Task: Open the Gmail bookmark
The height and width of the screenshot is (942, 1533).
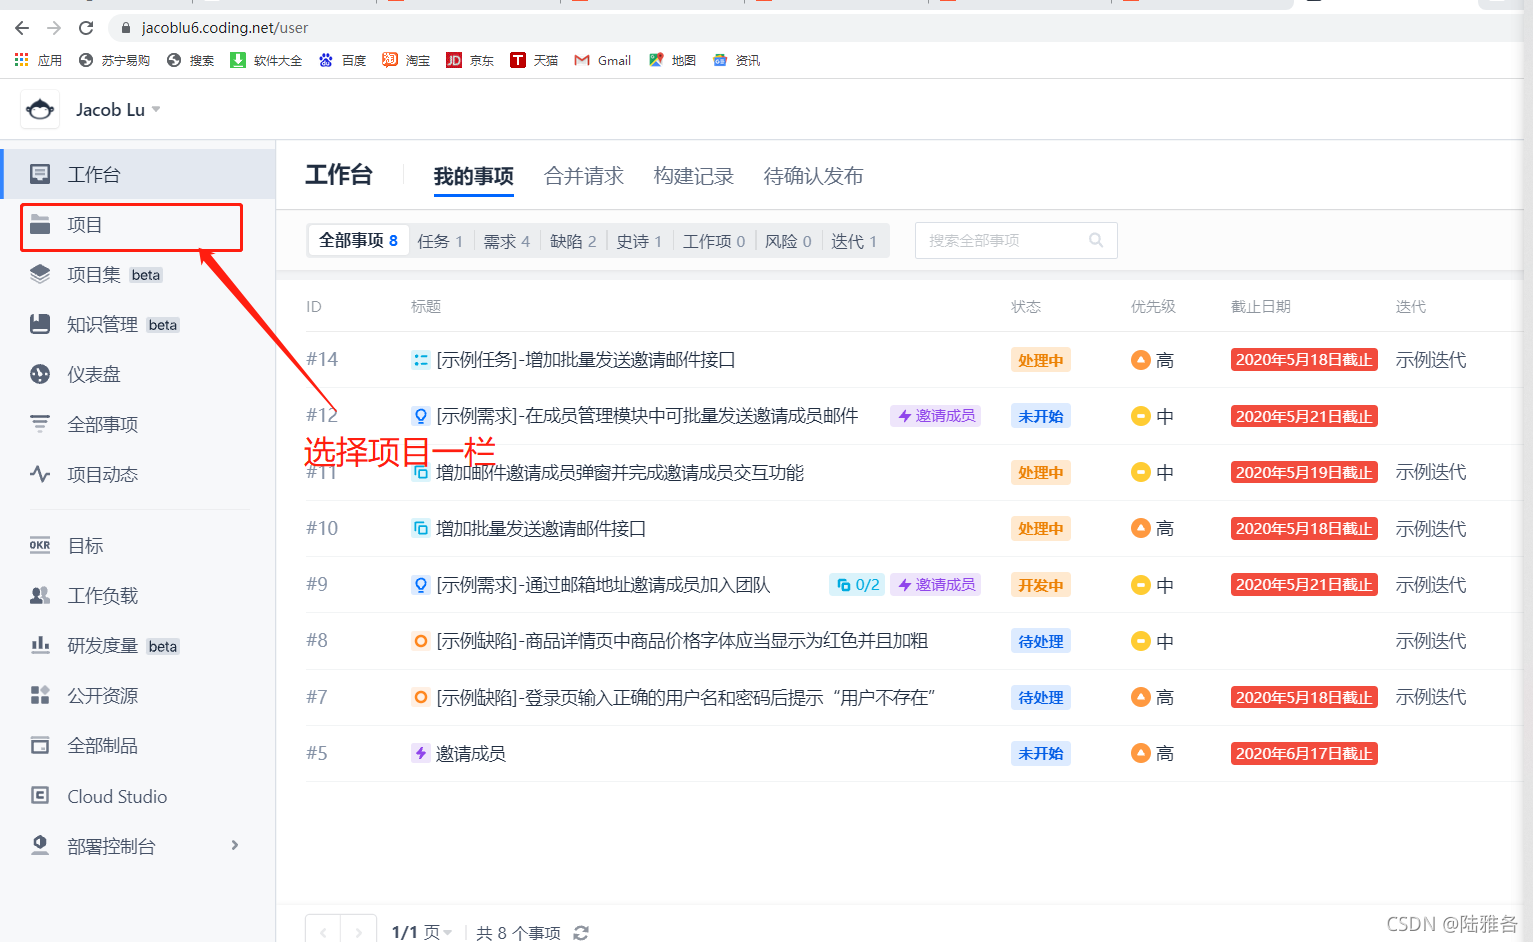Action: 603,60
